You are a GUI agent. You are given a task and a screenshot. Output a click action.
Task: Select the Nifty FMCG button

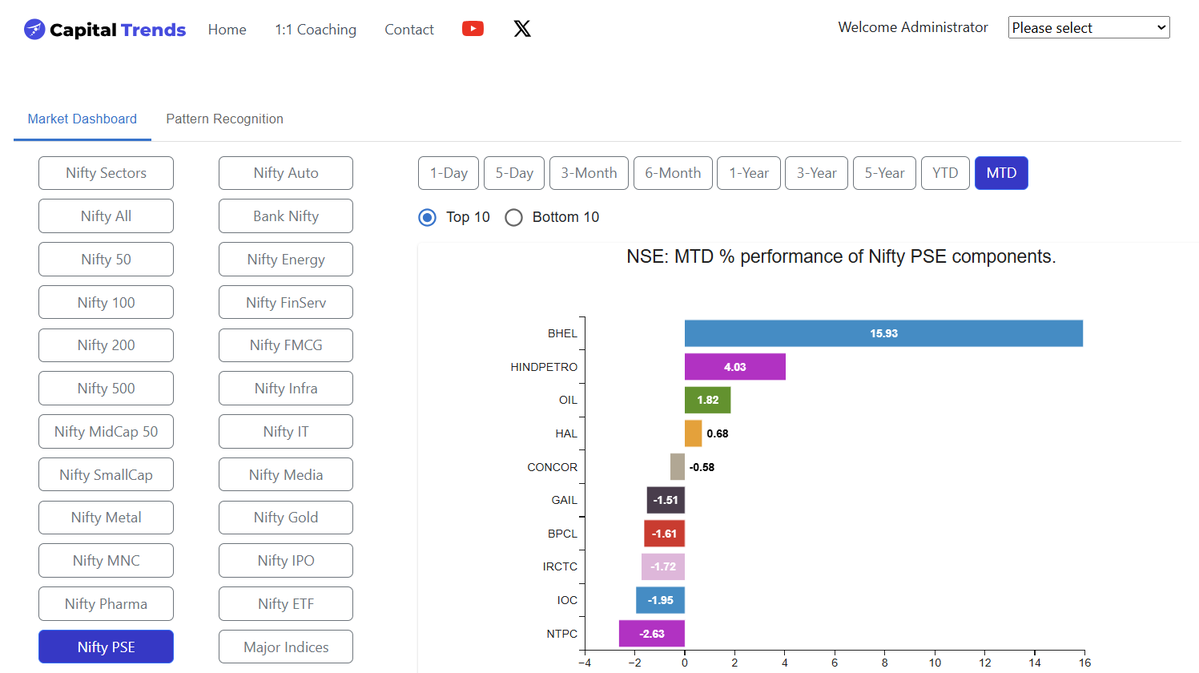(286, 345)
